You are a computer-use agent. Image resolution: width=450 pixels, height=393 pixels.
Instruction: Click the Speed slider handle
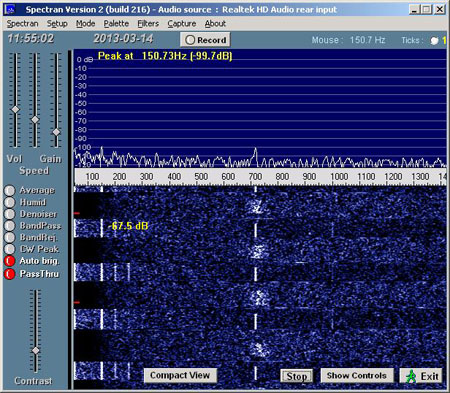35,120
